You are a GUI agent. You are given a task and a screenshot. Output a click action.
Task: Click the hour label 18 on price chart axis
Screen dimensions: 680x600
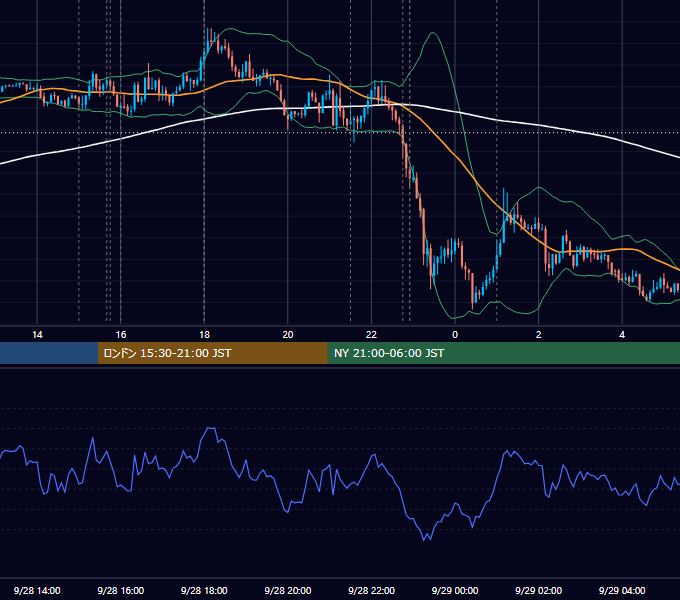(x=204, y=335)
